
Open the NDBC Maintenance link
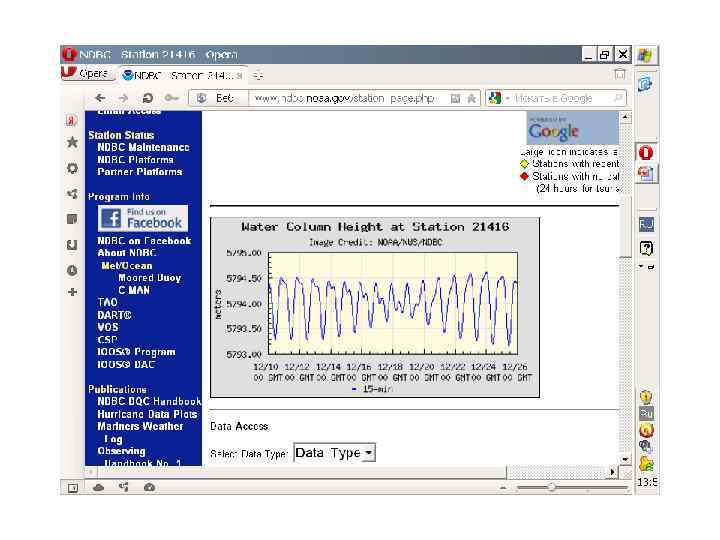143,147
